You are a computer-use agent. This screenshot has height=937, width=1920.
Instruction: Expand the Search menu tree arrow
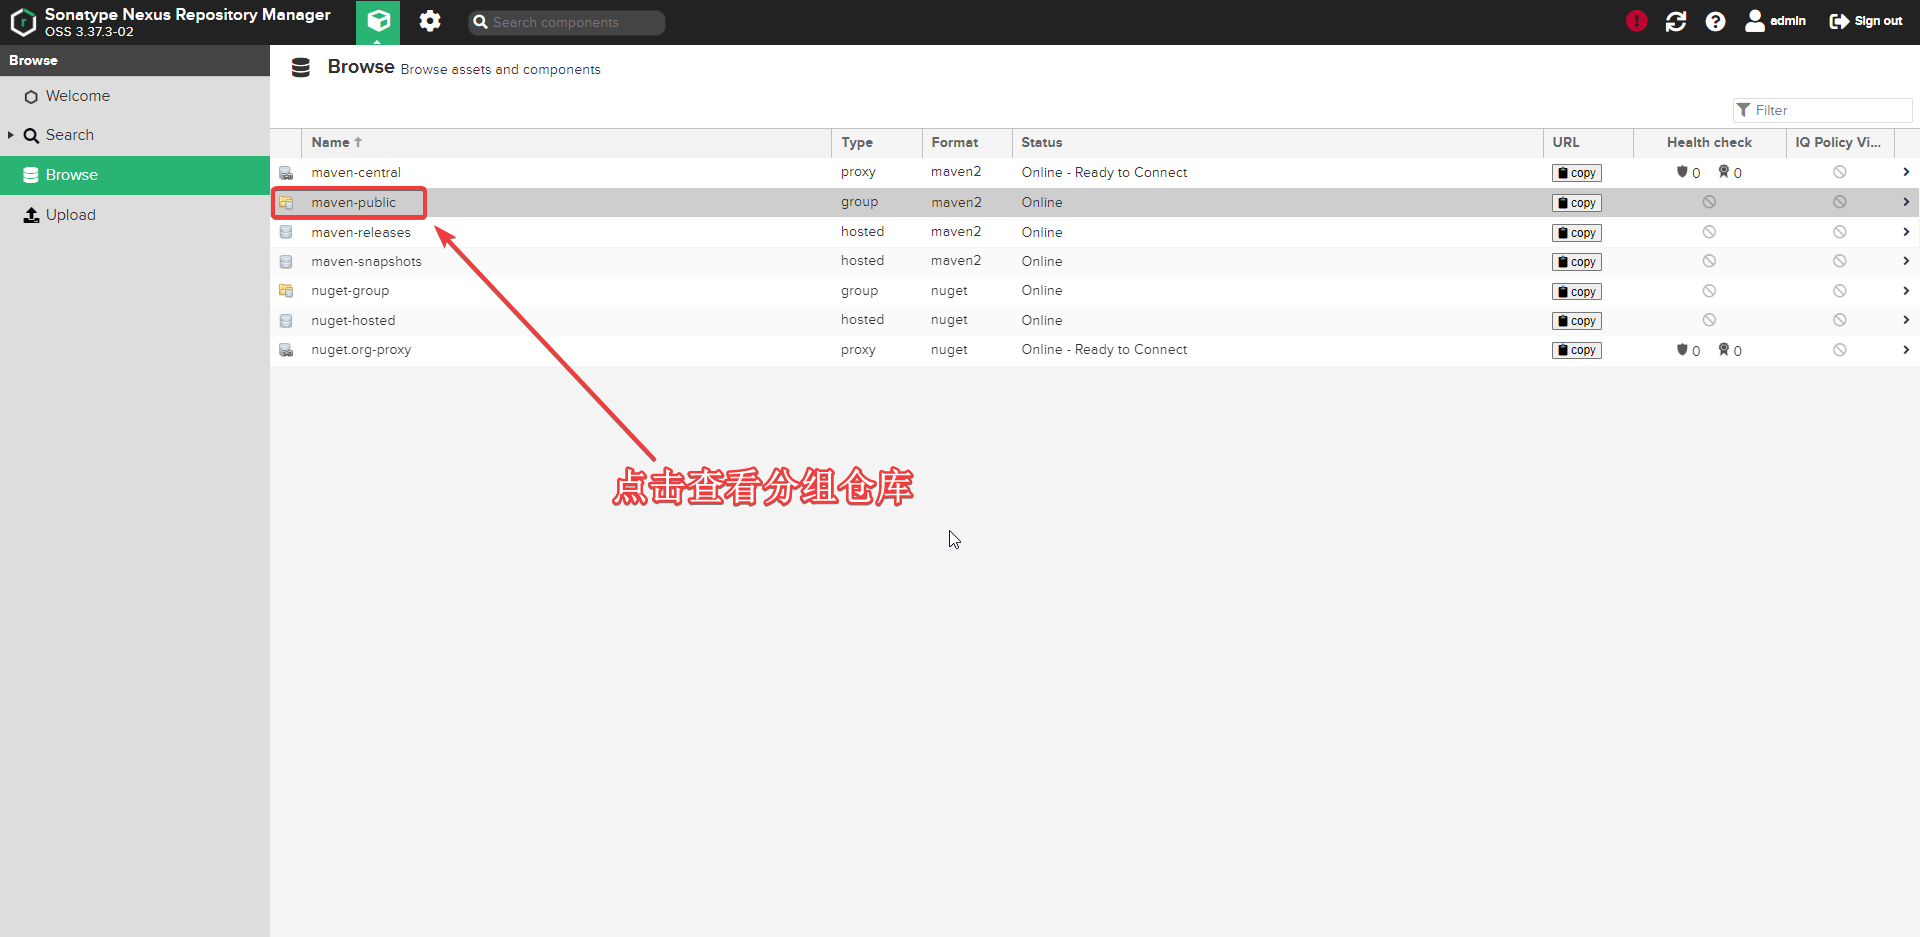pos(11,135)
